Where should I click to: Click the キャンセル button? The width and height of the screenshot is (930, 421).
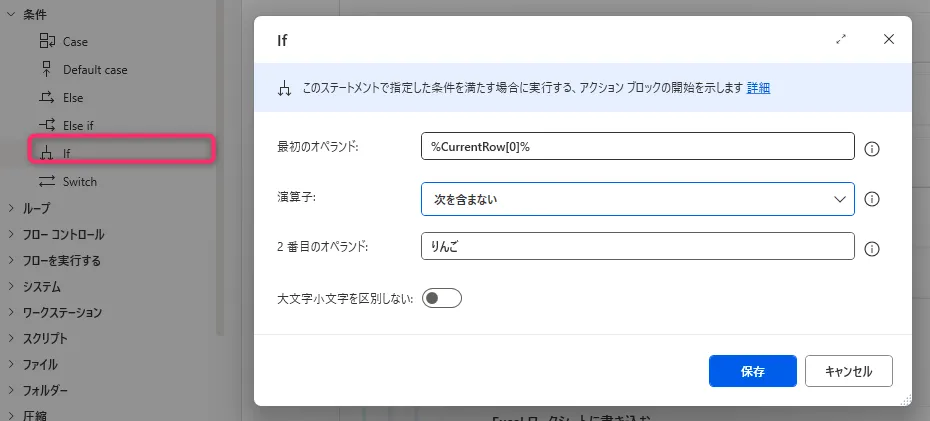848,371
